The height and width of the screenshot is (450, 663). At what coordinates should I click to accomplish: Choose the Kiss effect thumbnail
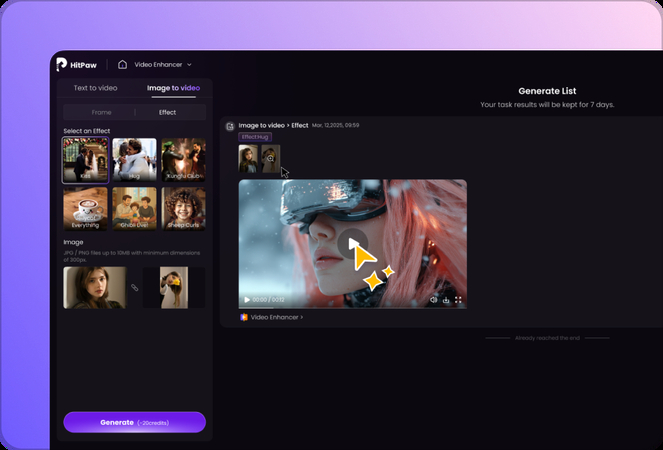pos(85,160)
